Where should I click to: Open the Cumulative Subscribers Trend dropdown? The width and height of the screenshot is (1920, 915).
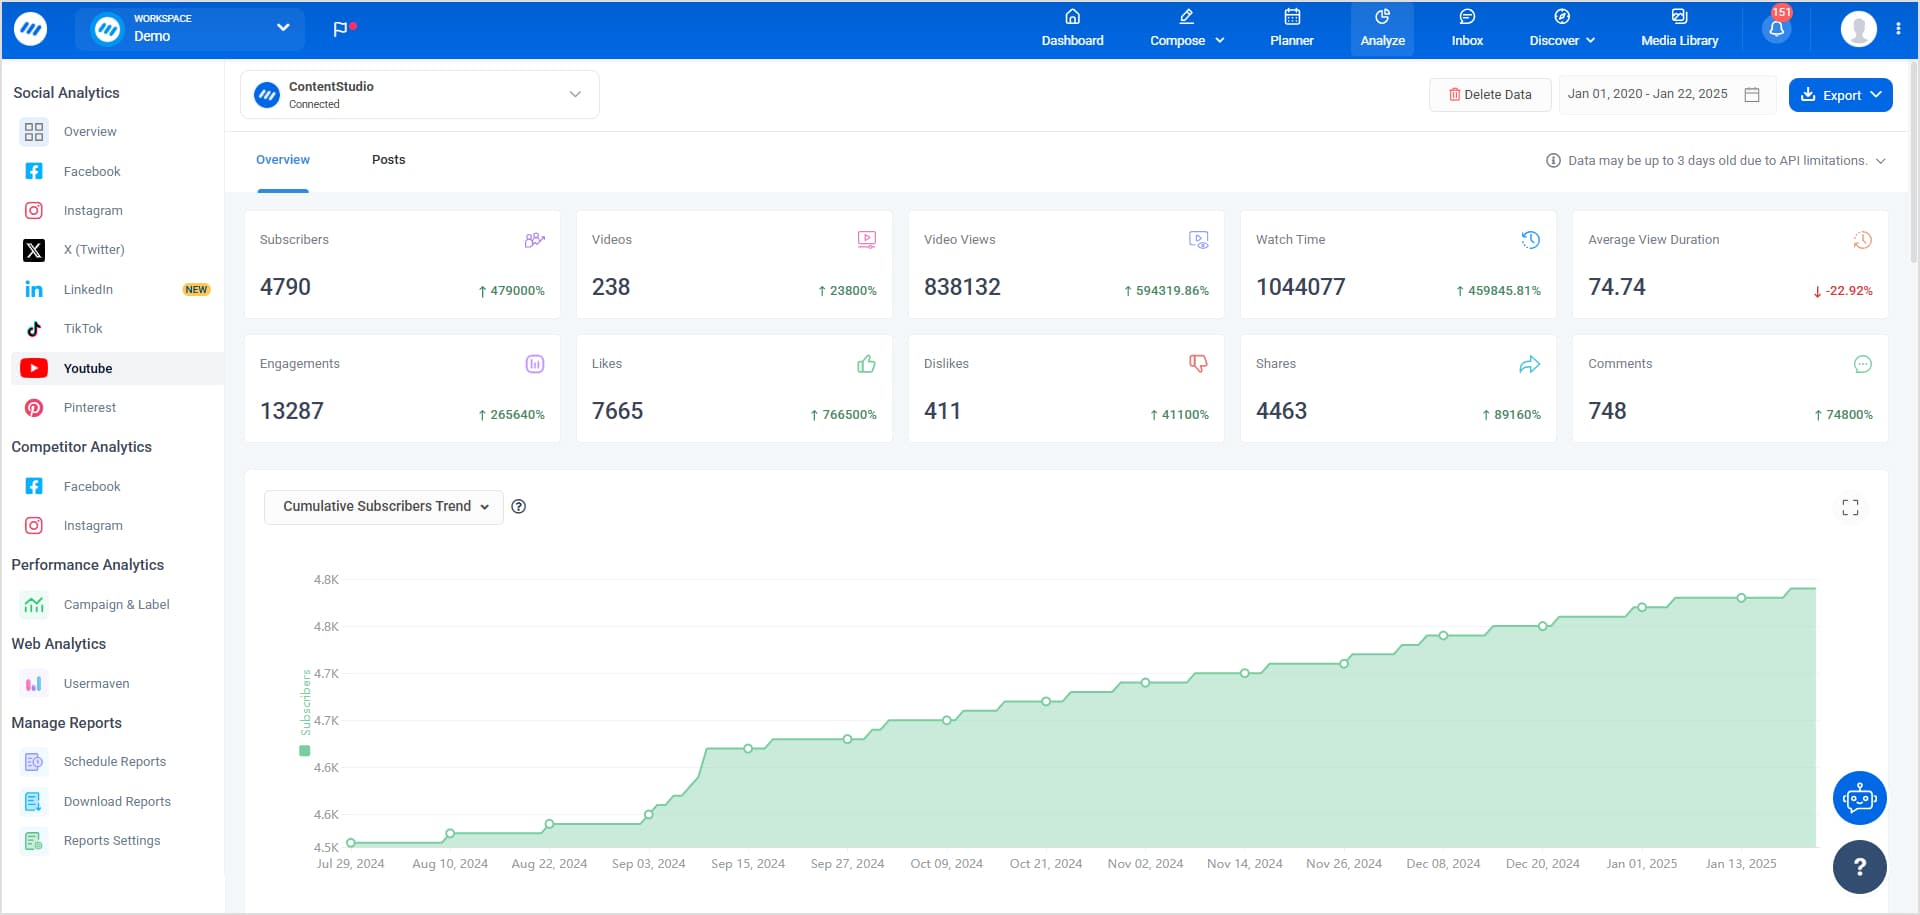tap(384, 507)
